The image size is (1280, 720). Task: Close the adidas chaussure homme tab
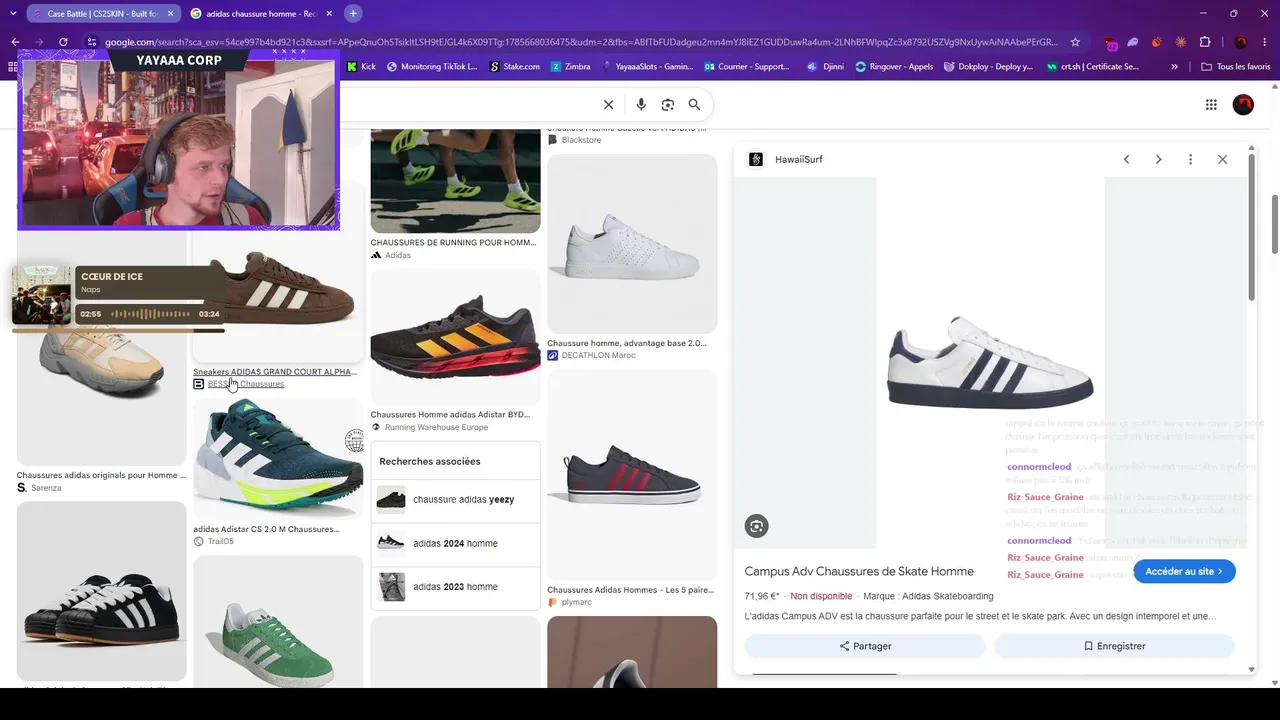click(x=329, y=14)
